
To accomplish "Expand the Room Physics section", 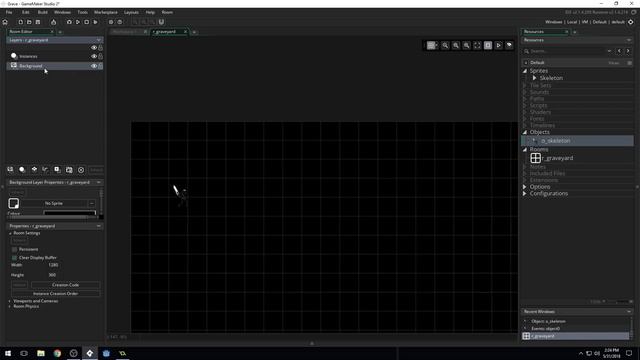I will (x=10, y=307).
